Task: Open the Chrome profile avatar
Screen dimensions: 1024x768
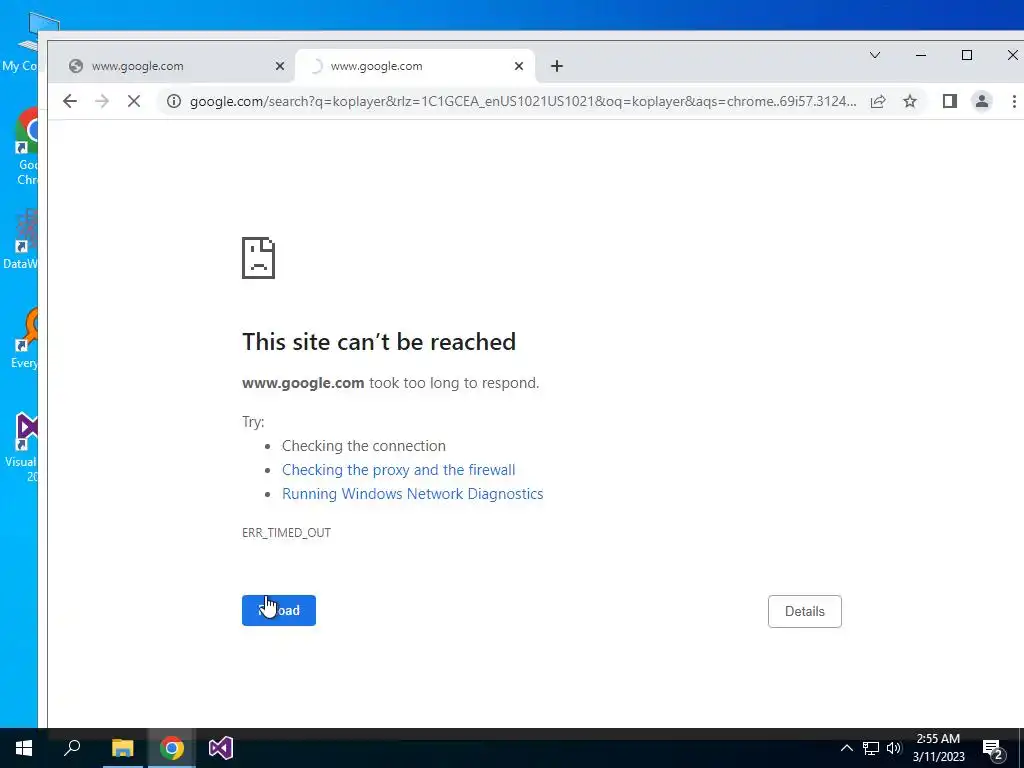Action: pyautogui.click(x=982, y=101)
